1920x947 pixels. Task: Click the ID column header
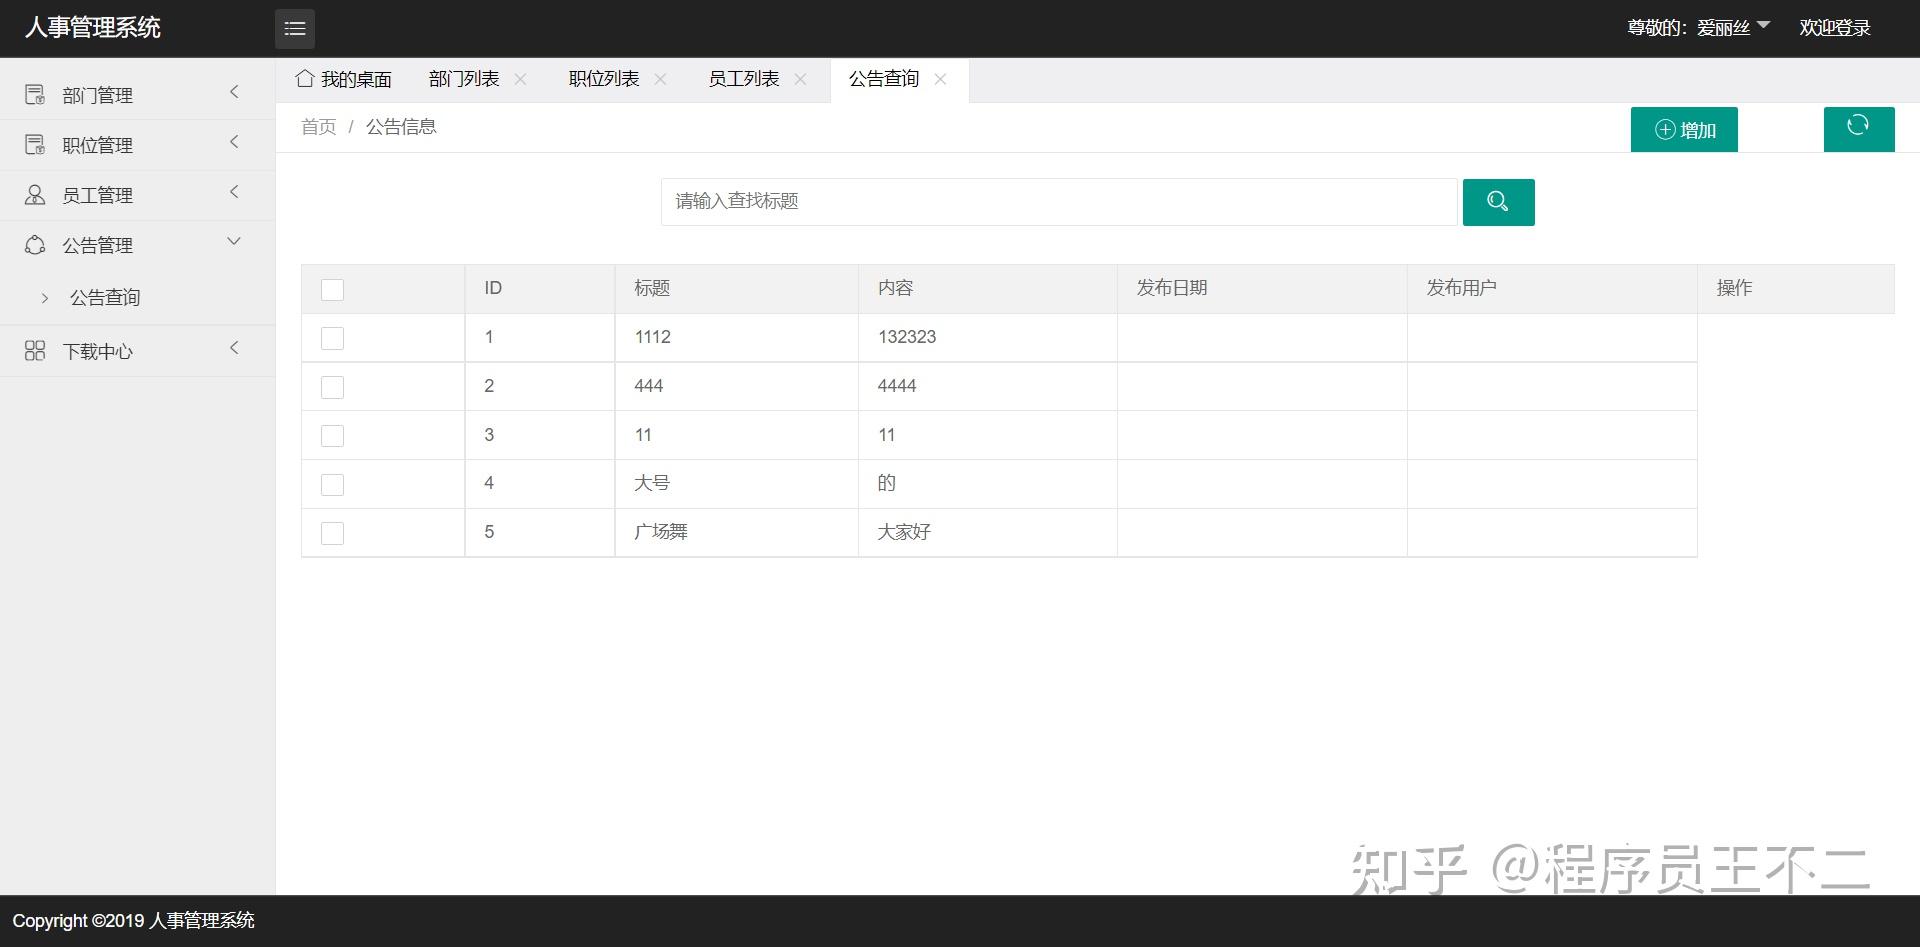click(x=540, y=289)
